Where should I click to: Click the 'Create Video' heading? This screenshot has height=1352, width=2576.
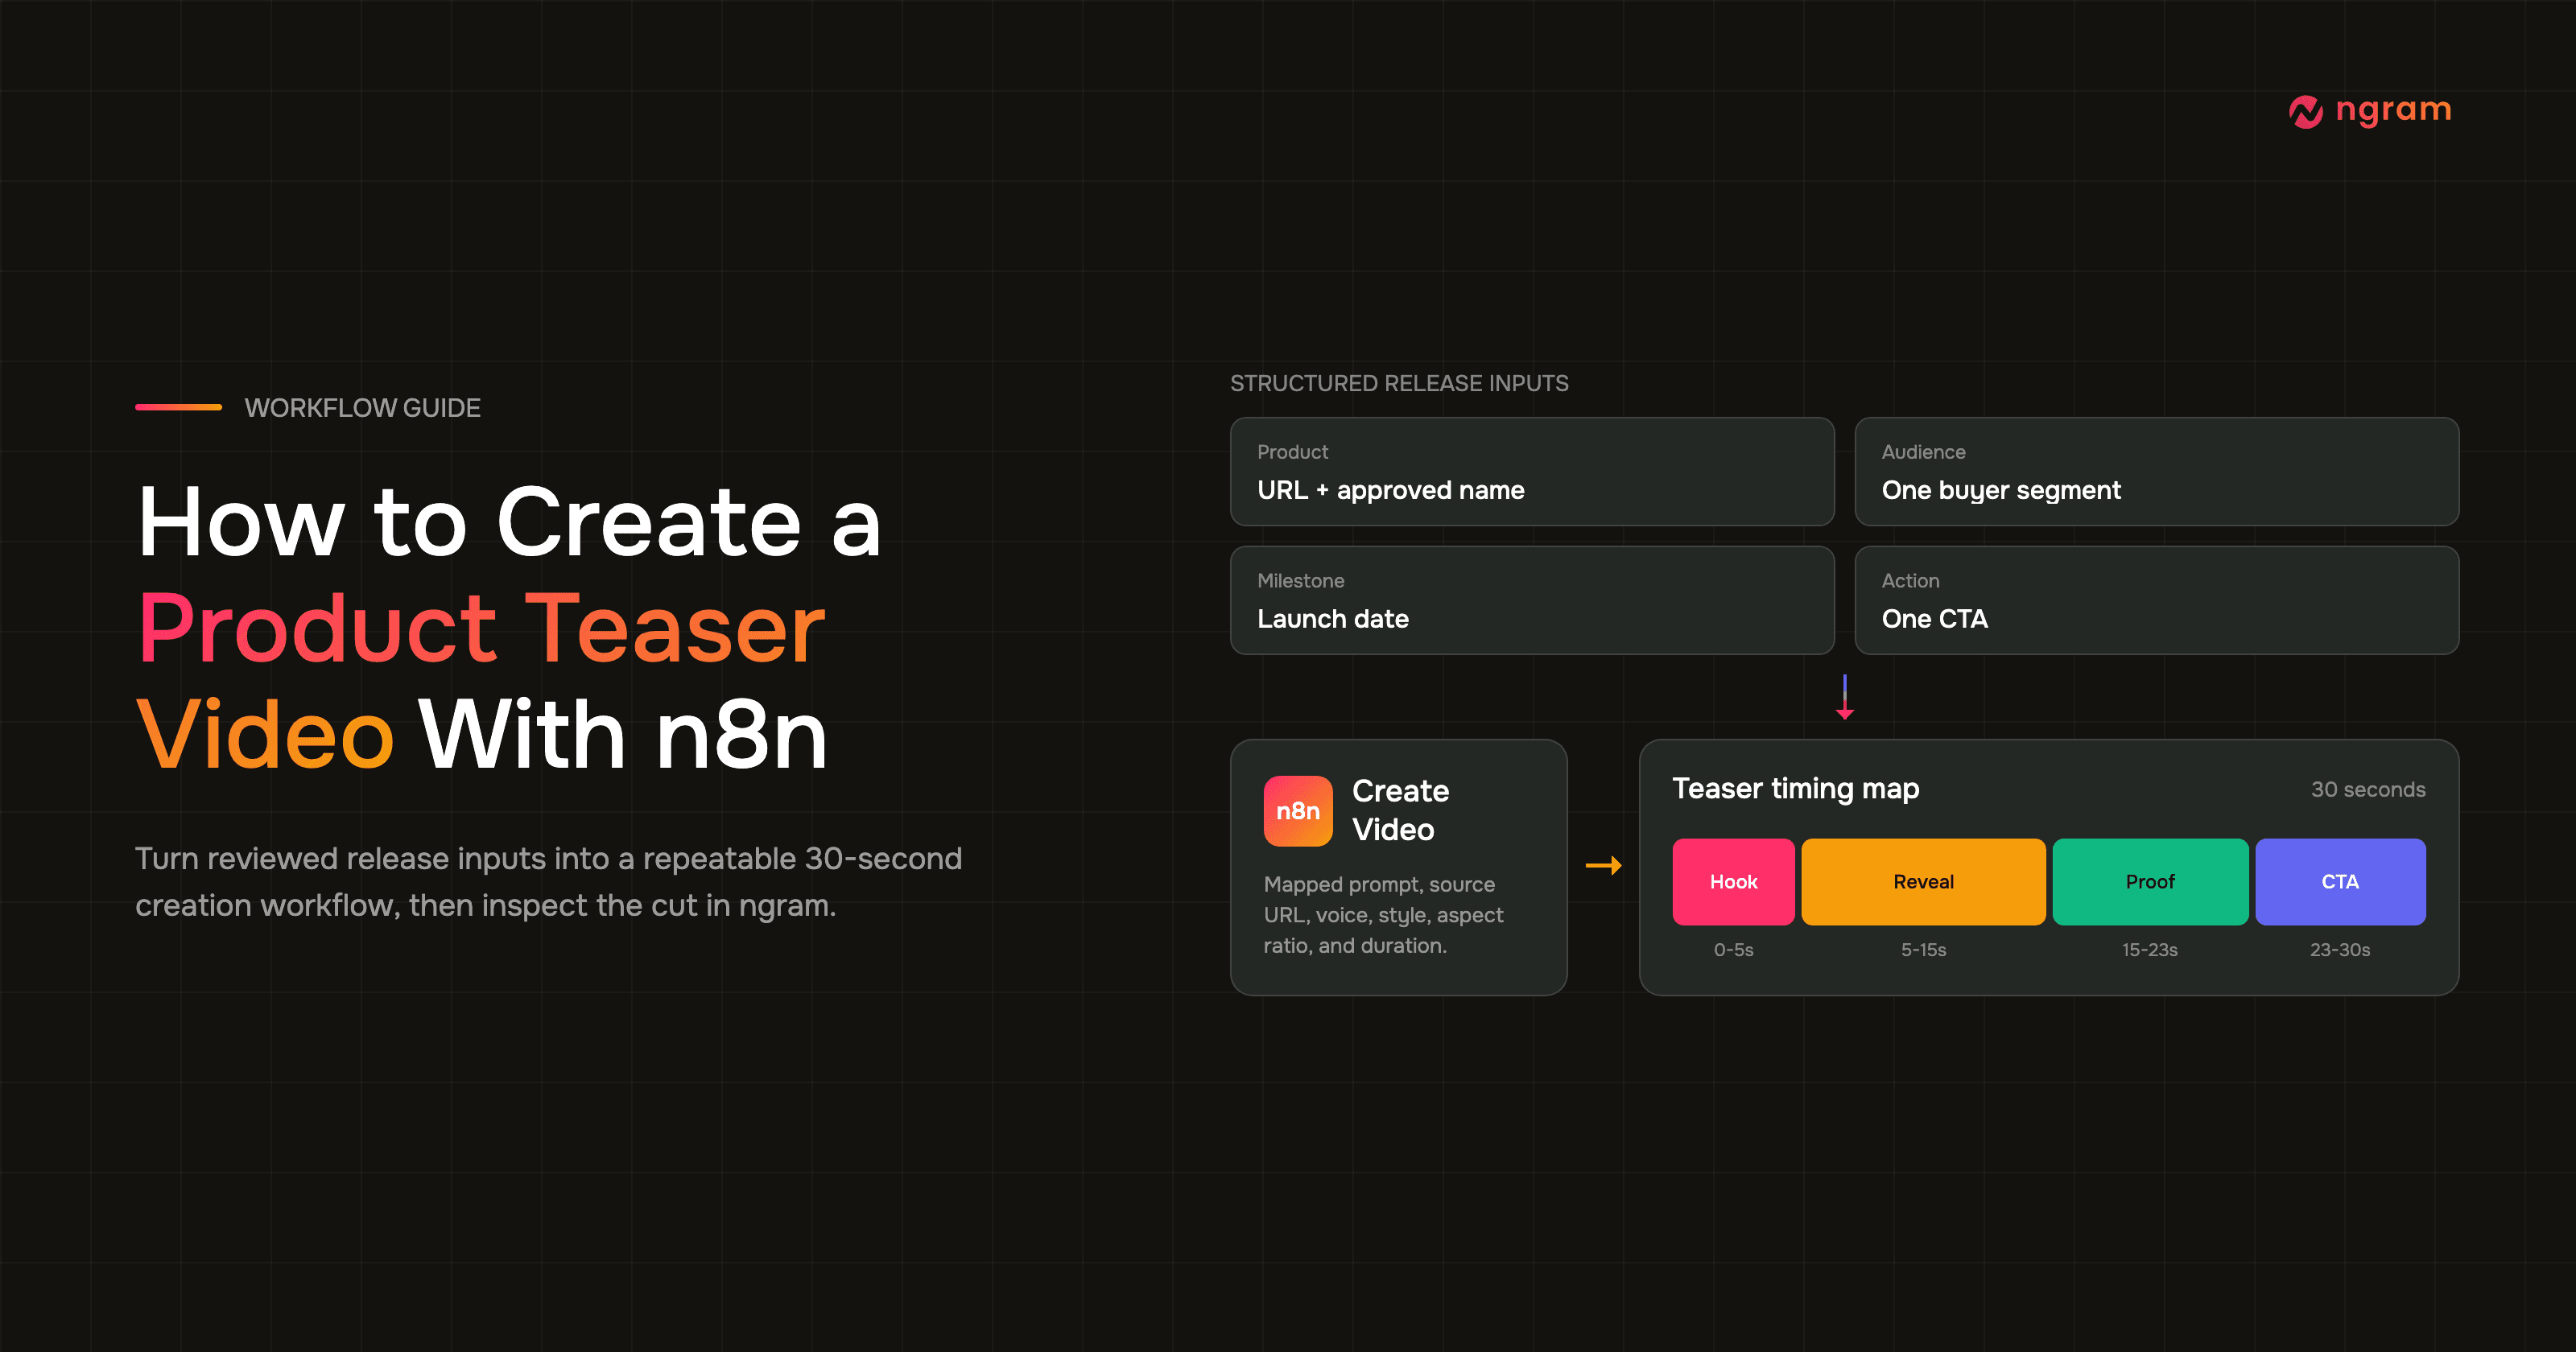1400,810
